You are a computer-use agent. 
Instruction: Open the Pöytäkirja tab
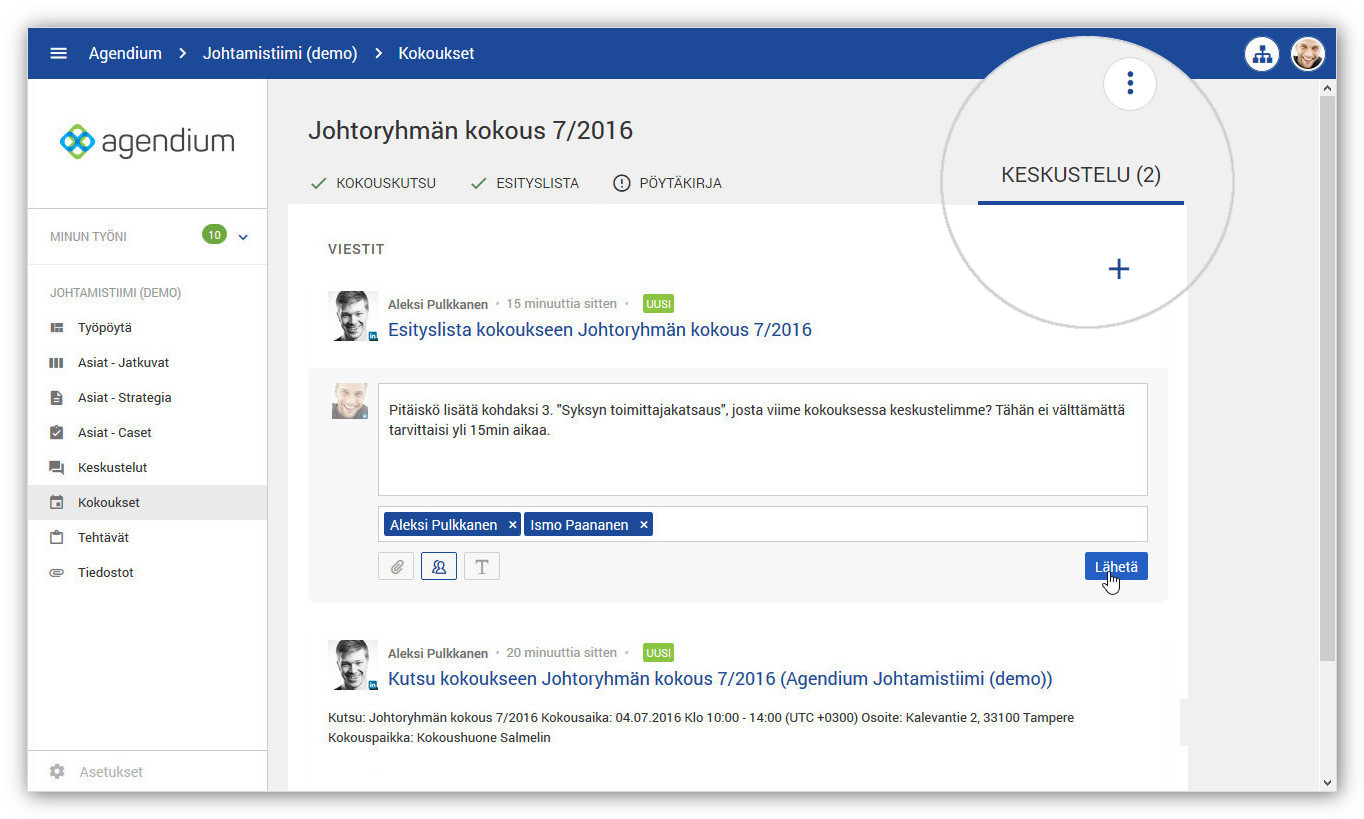[667, 183]
